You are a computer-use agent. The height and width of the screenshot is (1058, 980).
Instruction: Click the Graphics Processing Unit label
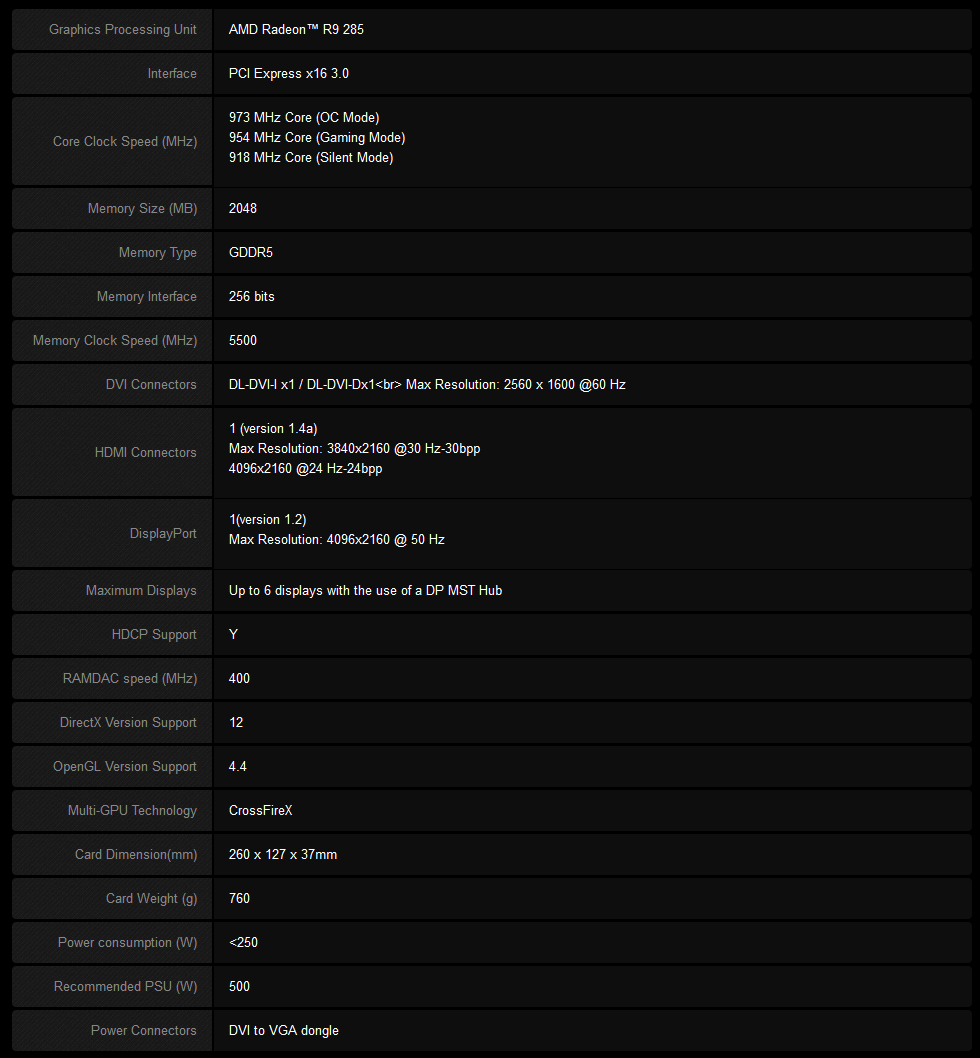coord(122,30)
